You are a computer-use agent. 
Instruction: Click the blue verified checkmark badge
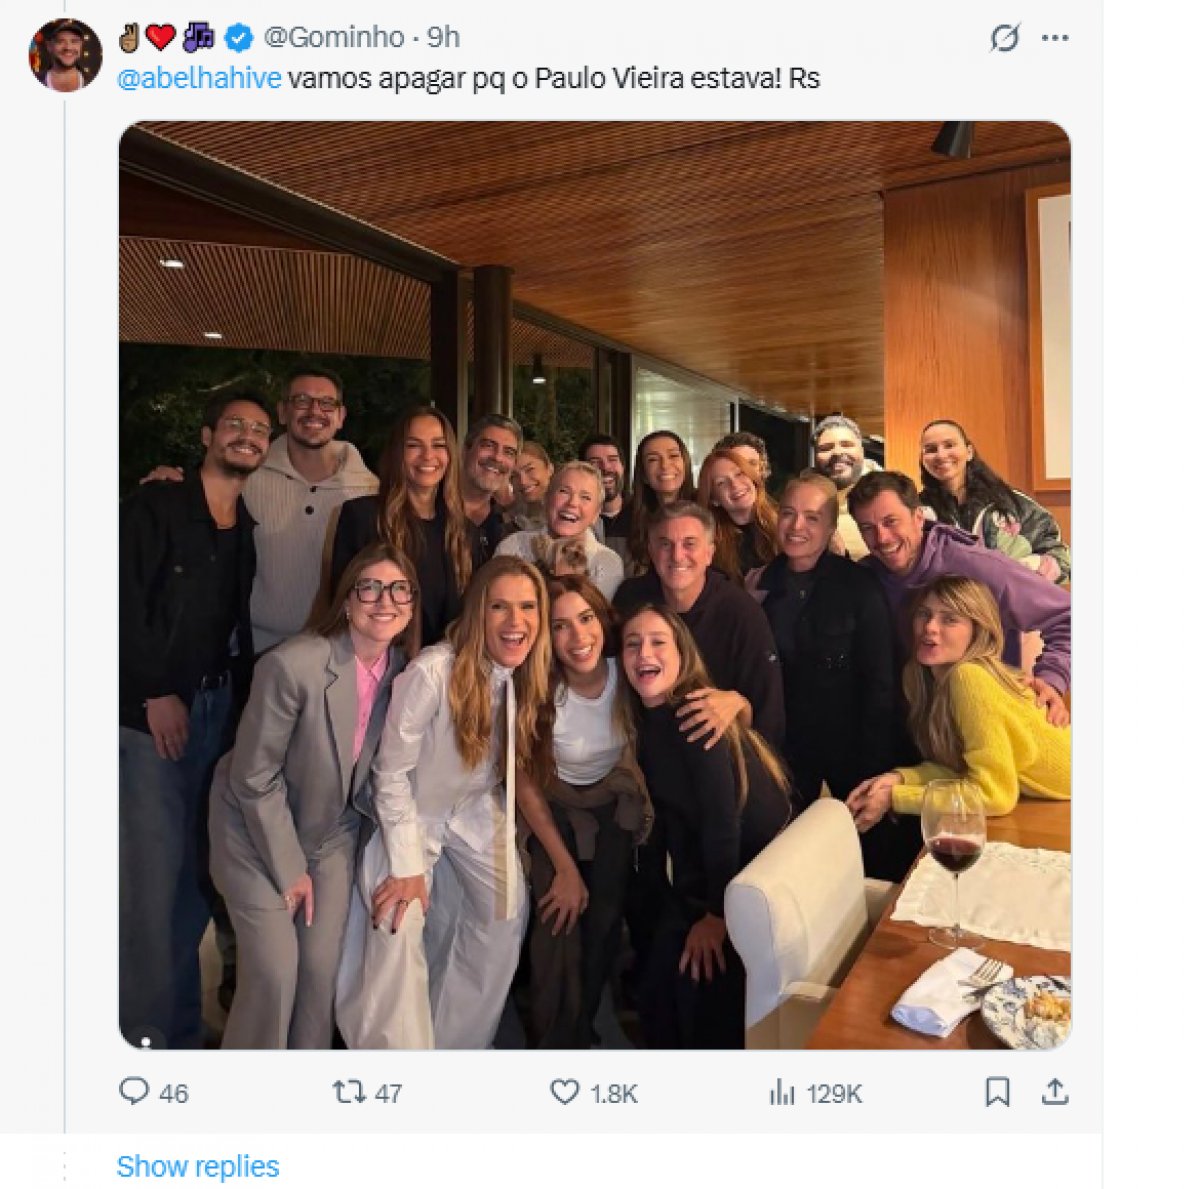[x=238, y=38]
